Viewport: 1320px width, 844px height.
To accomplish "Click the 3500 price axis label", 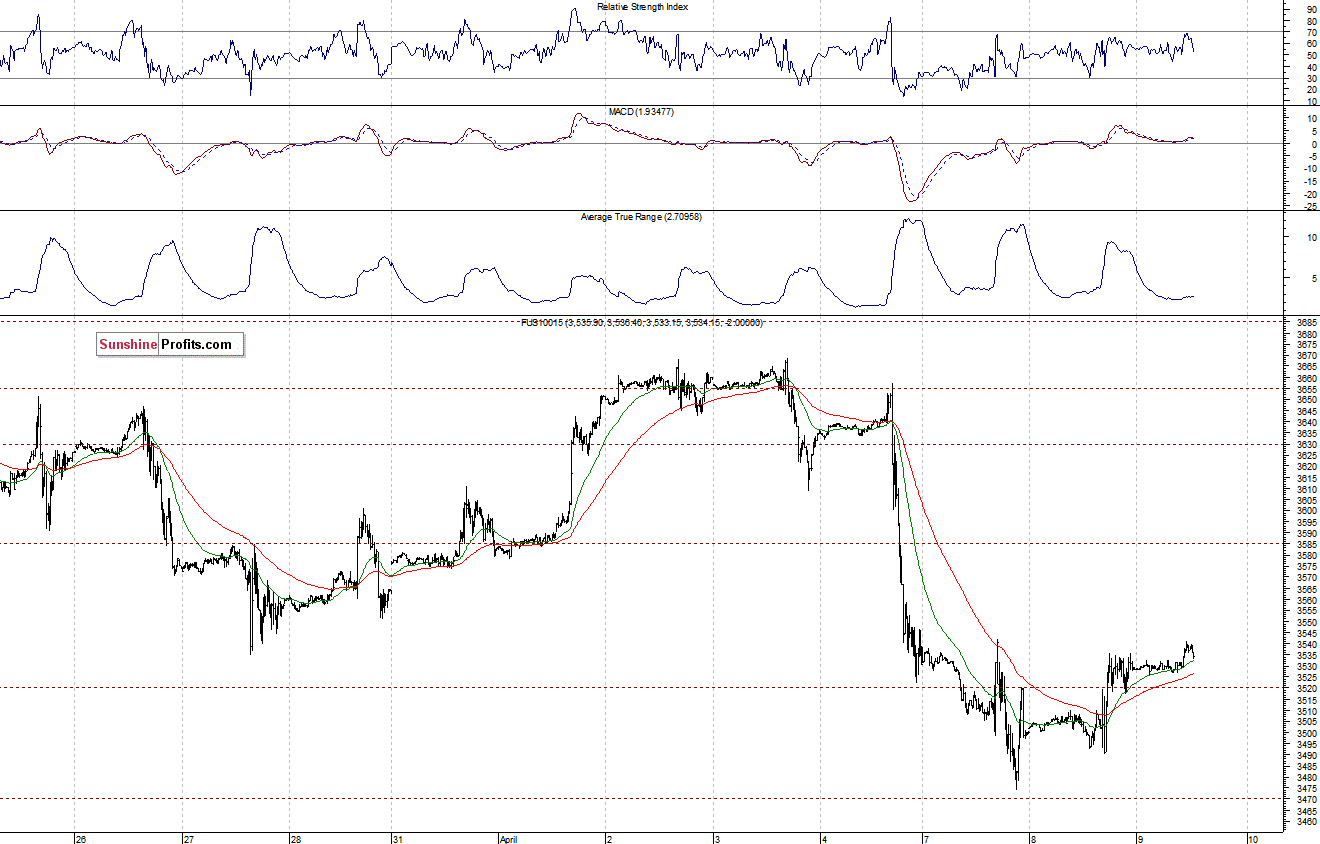I will [x=1305, y=733].
